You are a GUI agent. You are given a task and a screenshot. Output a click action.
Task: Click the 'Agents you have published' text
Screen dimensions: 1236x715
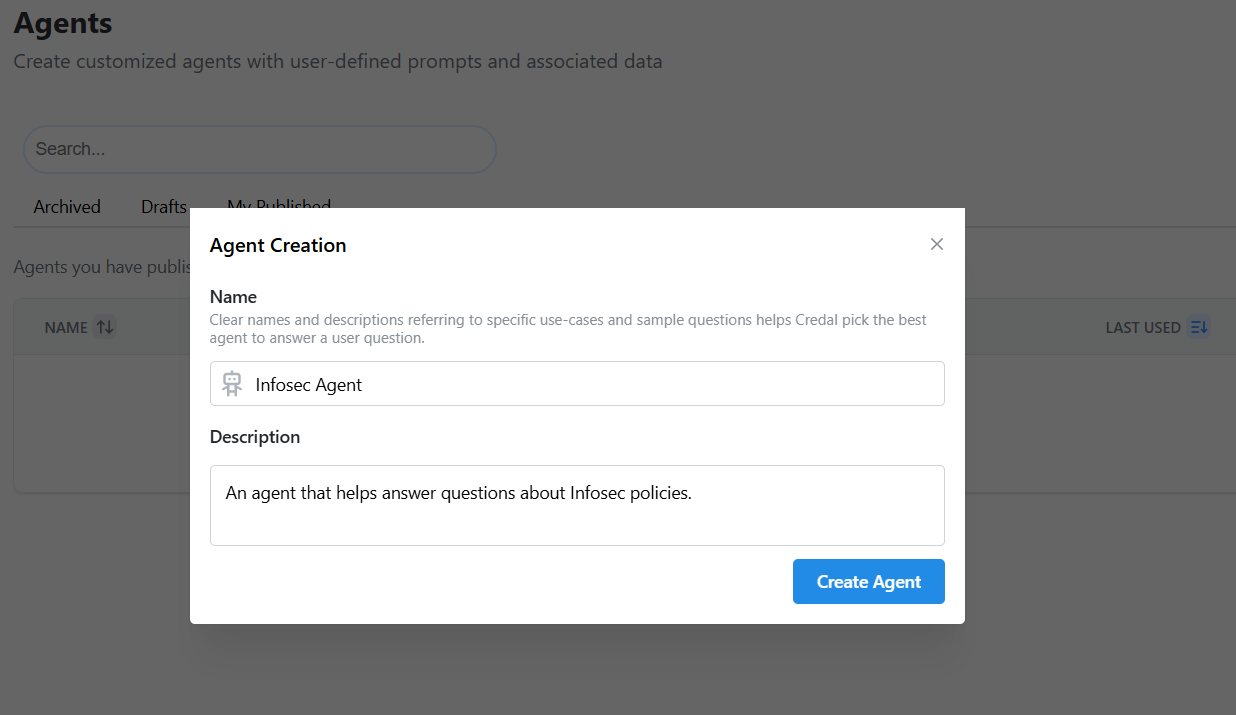tap(100, 268)
